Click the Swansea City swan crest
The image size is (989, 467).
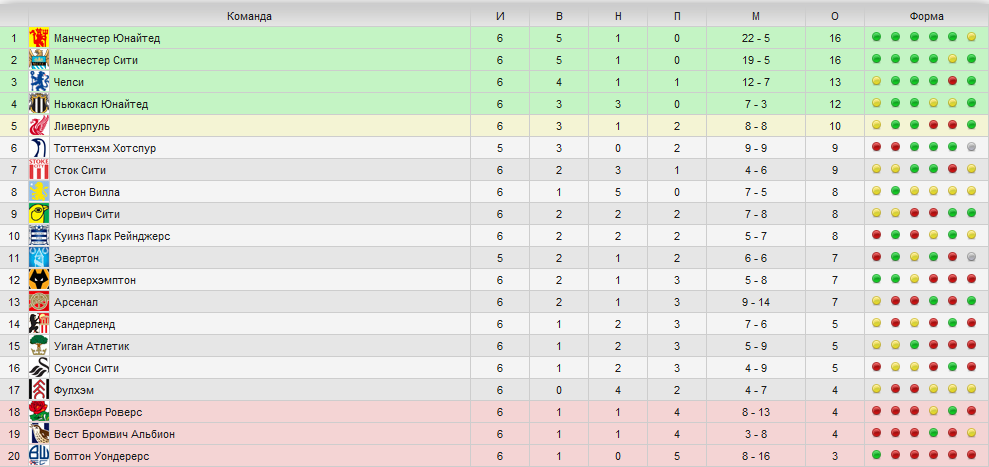pos(39,369)
